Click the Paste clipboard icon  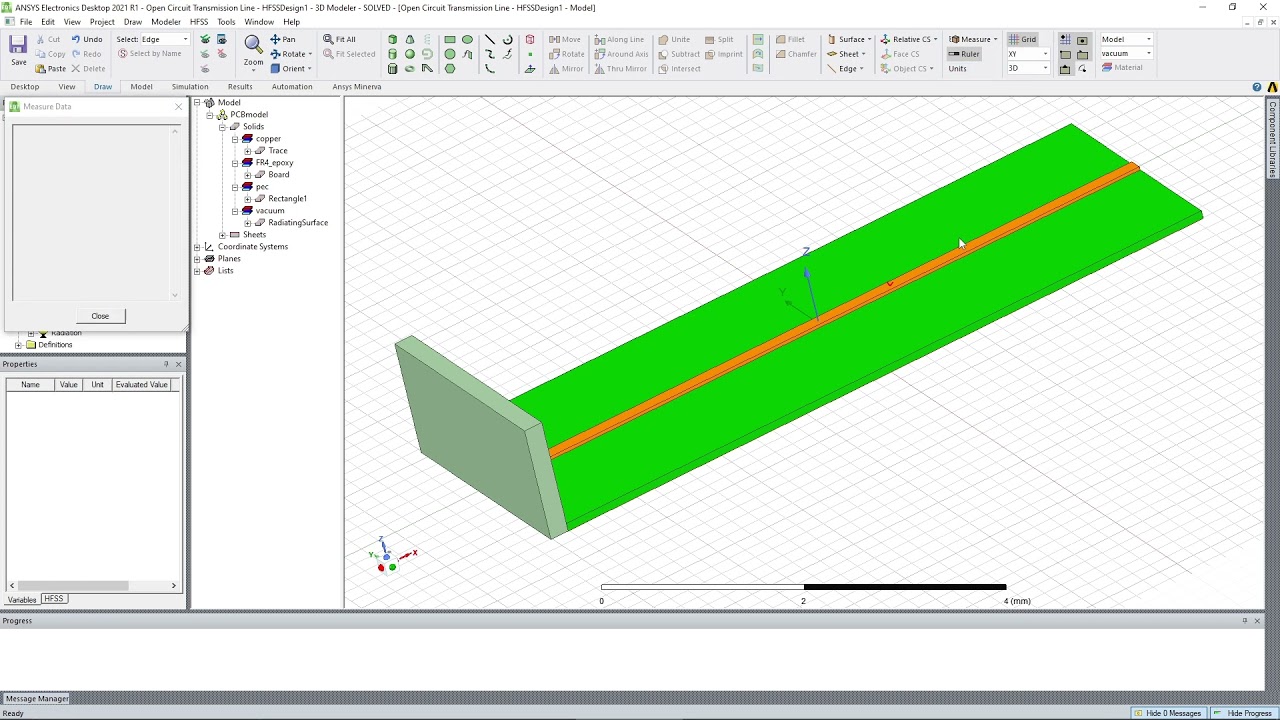click(x=40, y=69)
